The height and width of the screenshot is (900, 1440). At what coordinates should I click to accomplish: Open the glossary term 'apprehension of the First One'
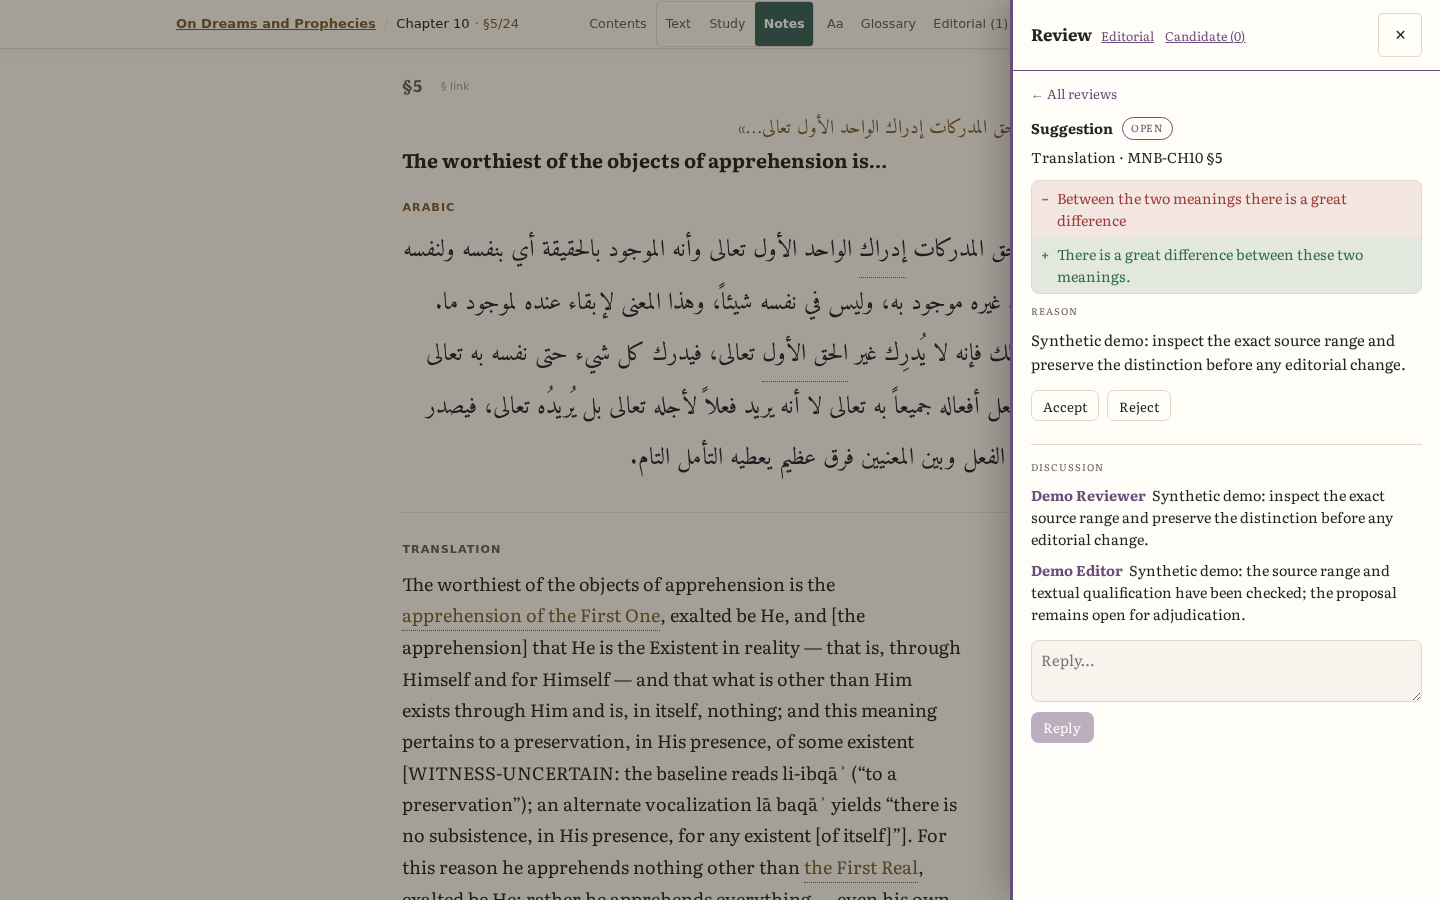click(531, 616)
